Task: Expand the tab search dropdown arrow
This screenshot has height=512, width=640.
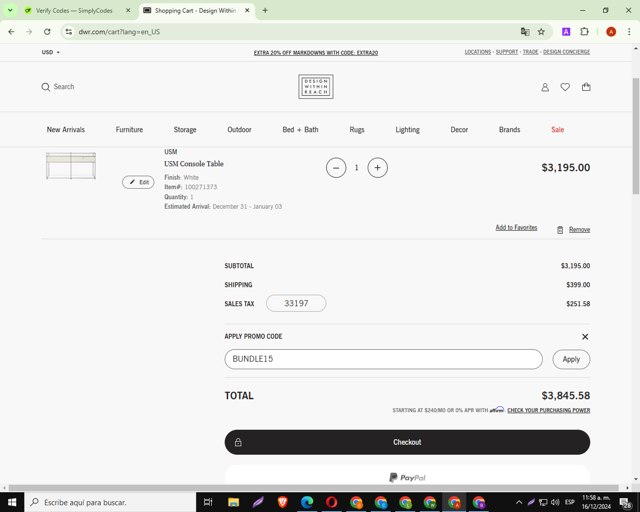Action: pyautogui.click(x=10, y=11)
